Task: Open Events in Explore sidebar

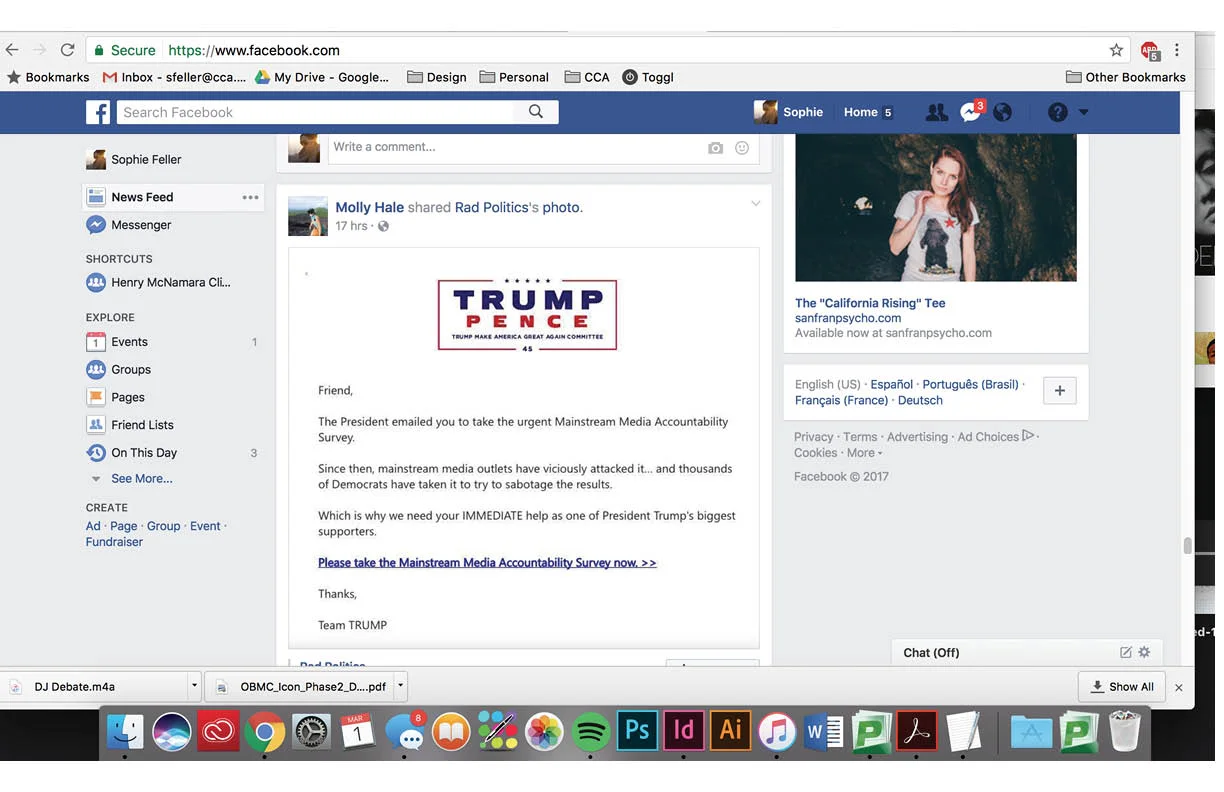Action: [129, 342]
